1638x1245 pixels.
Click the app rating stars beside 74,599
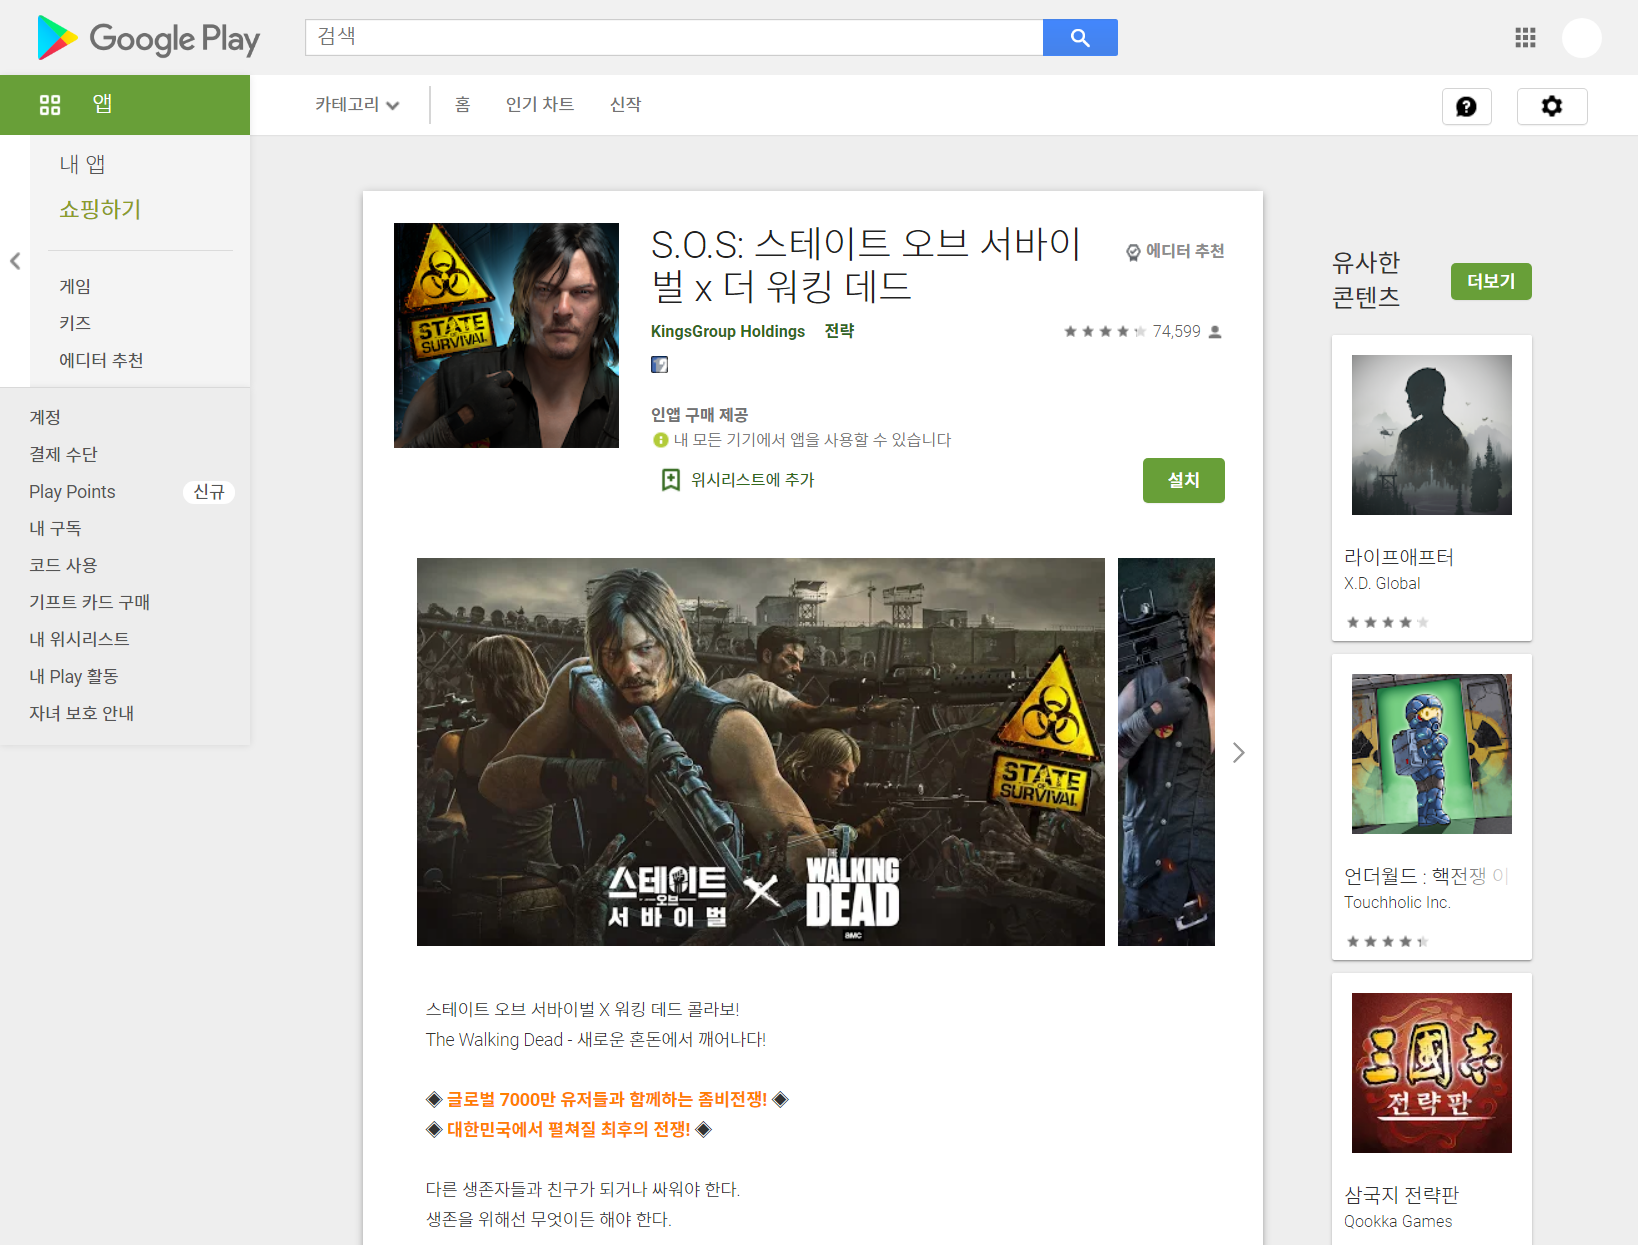point(1105,332)
